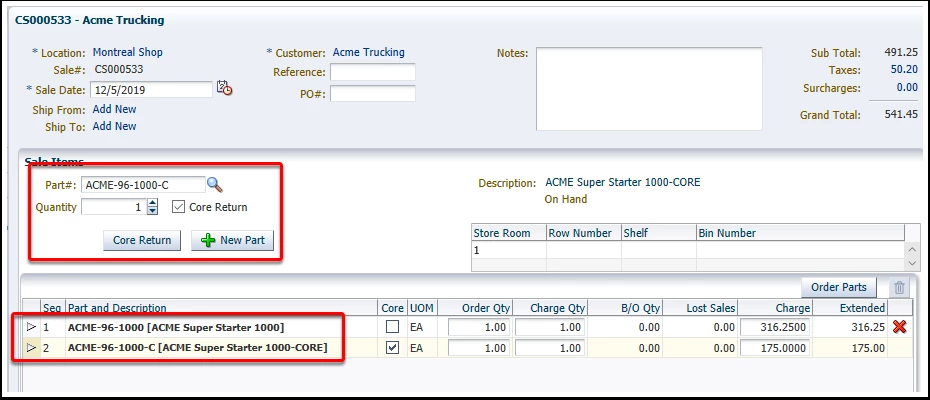930x400 pixels.
Task: Click the Store Room column header
Action: pyautogui.click(x=509, y=233)
